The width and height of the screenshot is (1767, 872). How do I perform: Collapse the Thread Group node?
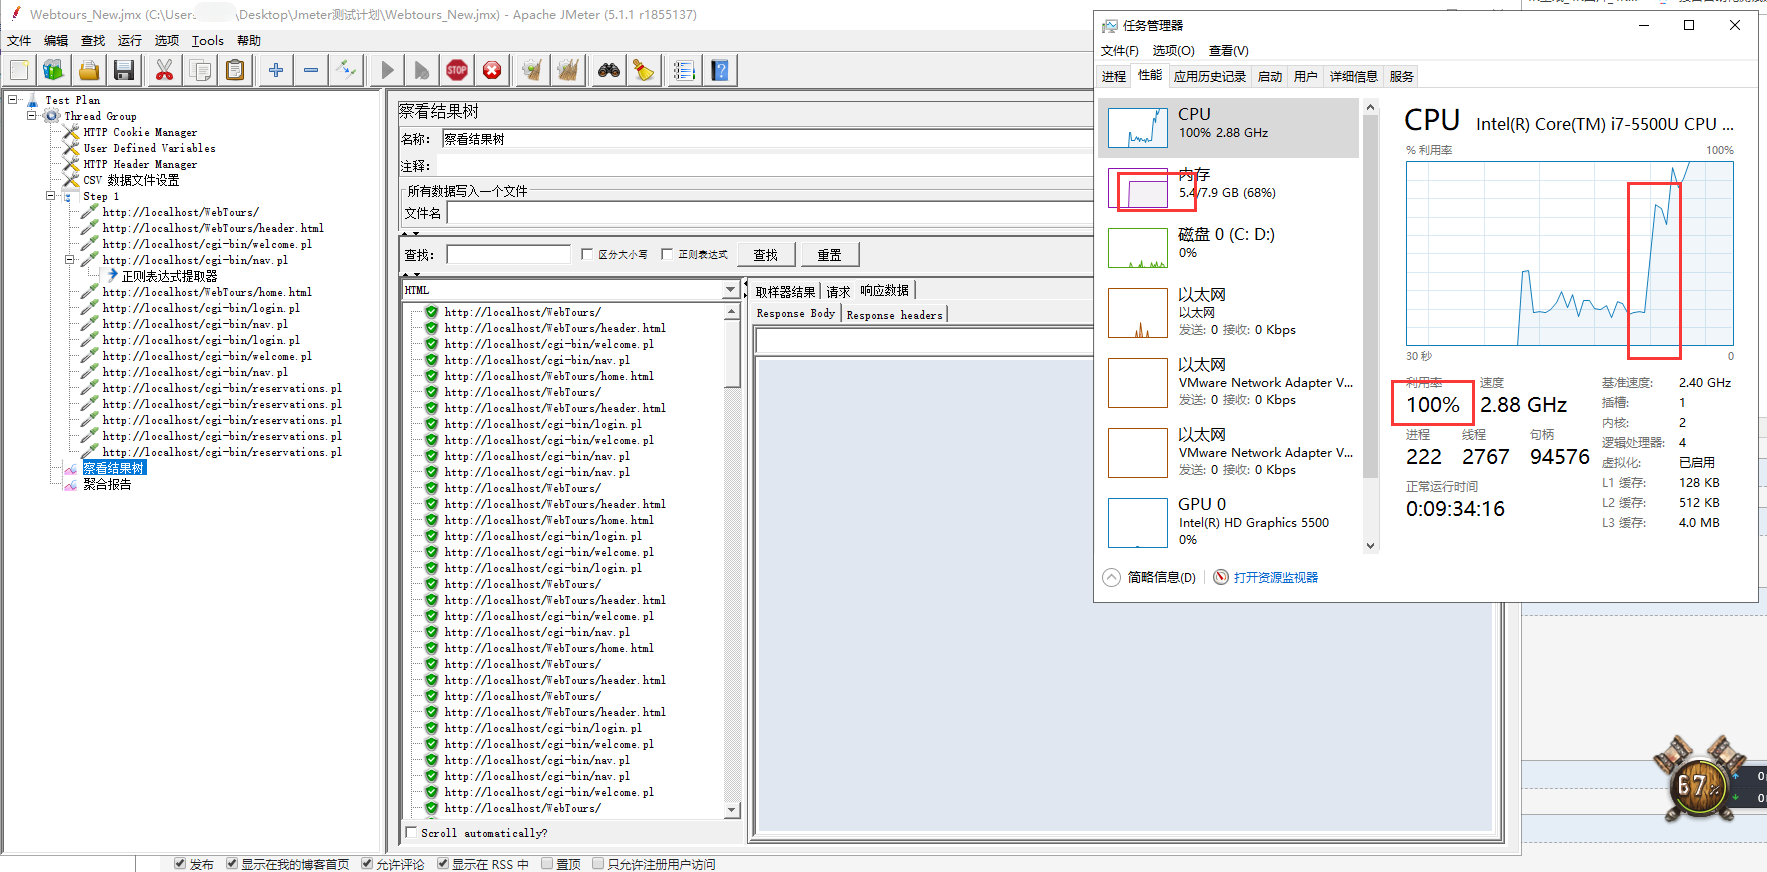pos(32,115)
